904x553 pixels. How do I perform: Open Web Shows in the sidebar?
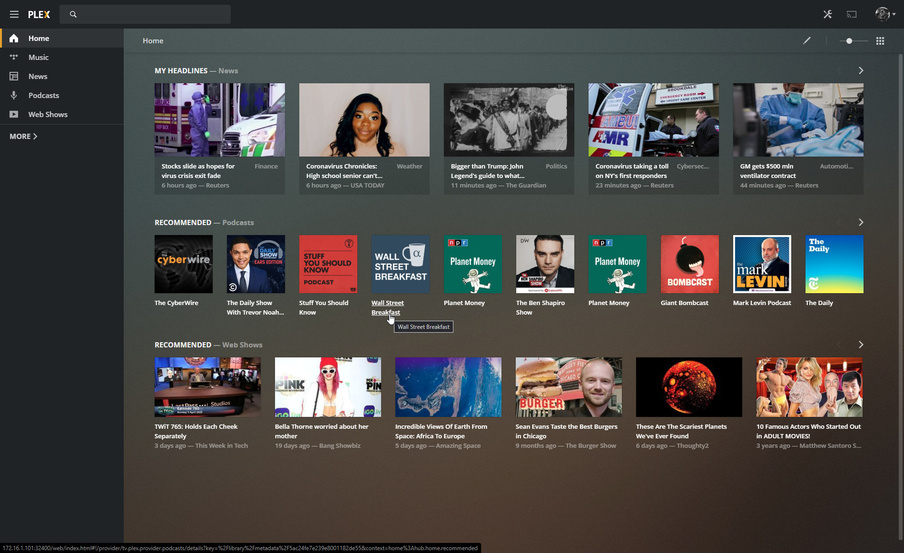click(62, 114)
